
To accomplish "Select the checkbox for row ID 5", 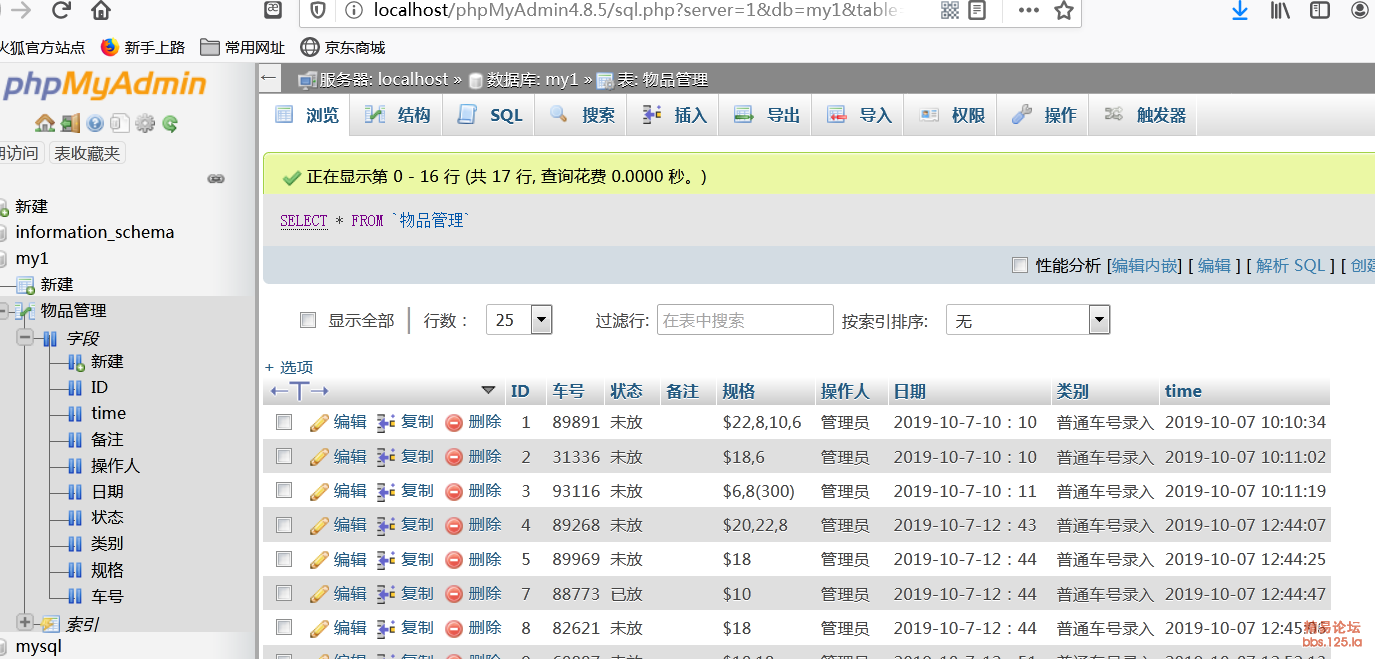I will [284, 559].
